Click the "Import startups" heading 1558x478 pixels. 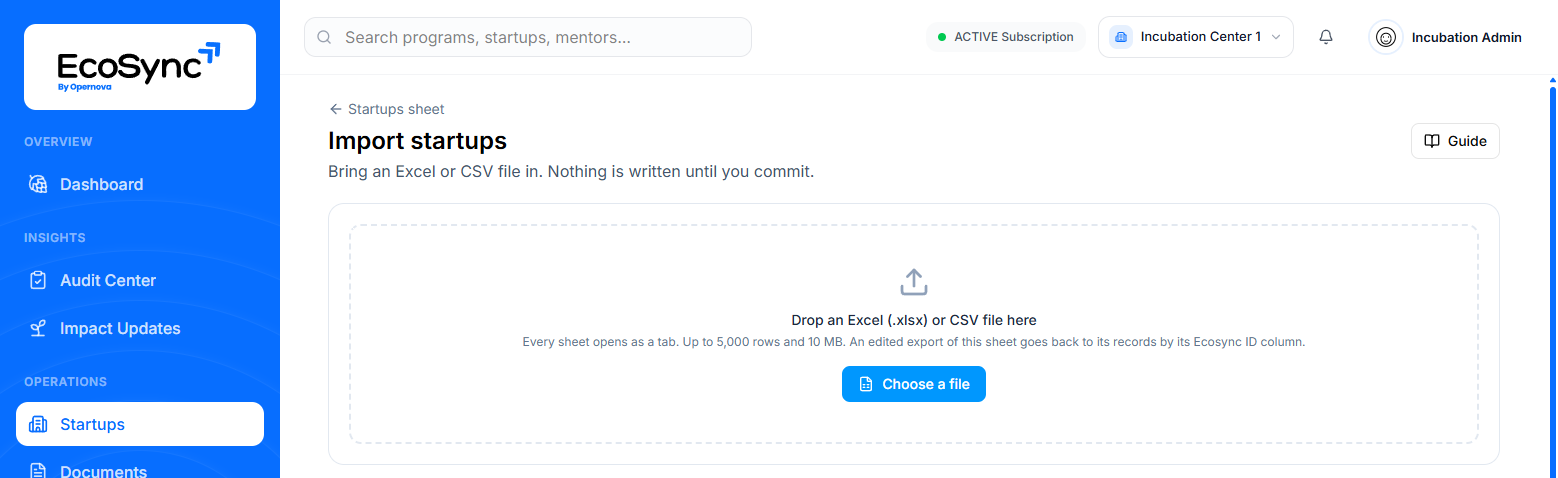click(417, 140)
